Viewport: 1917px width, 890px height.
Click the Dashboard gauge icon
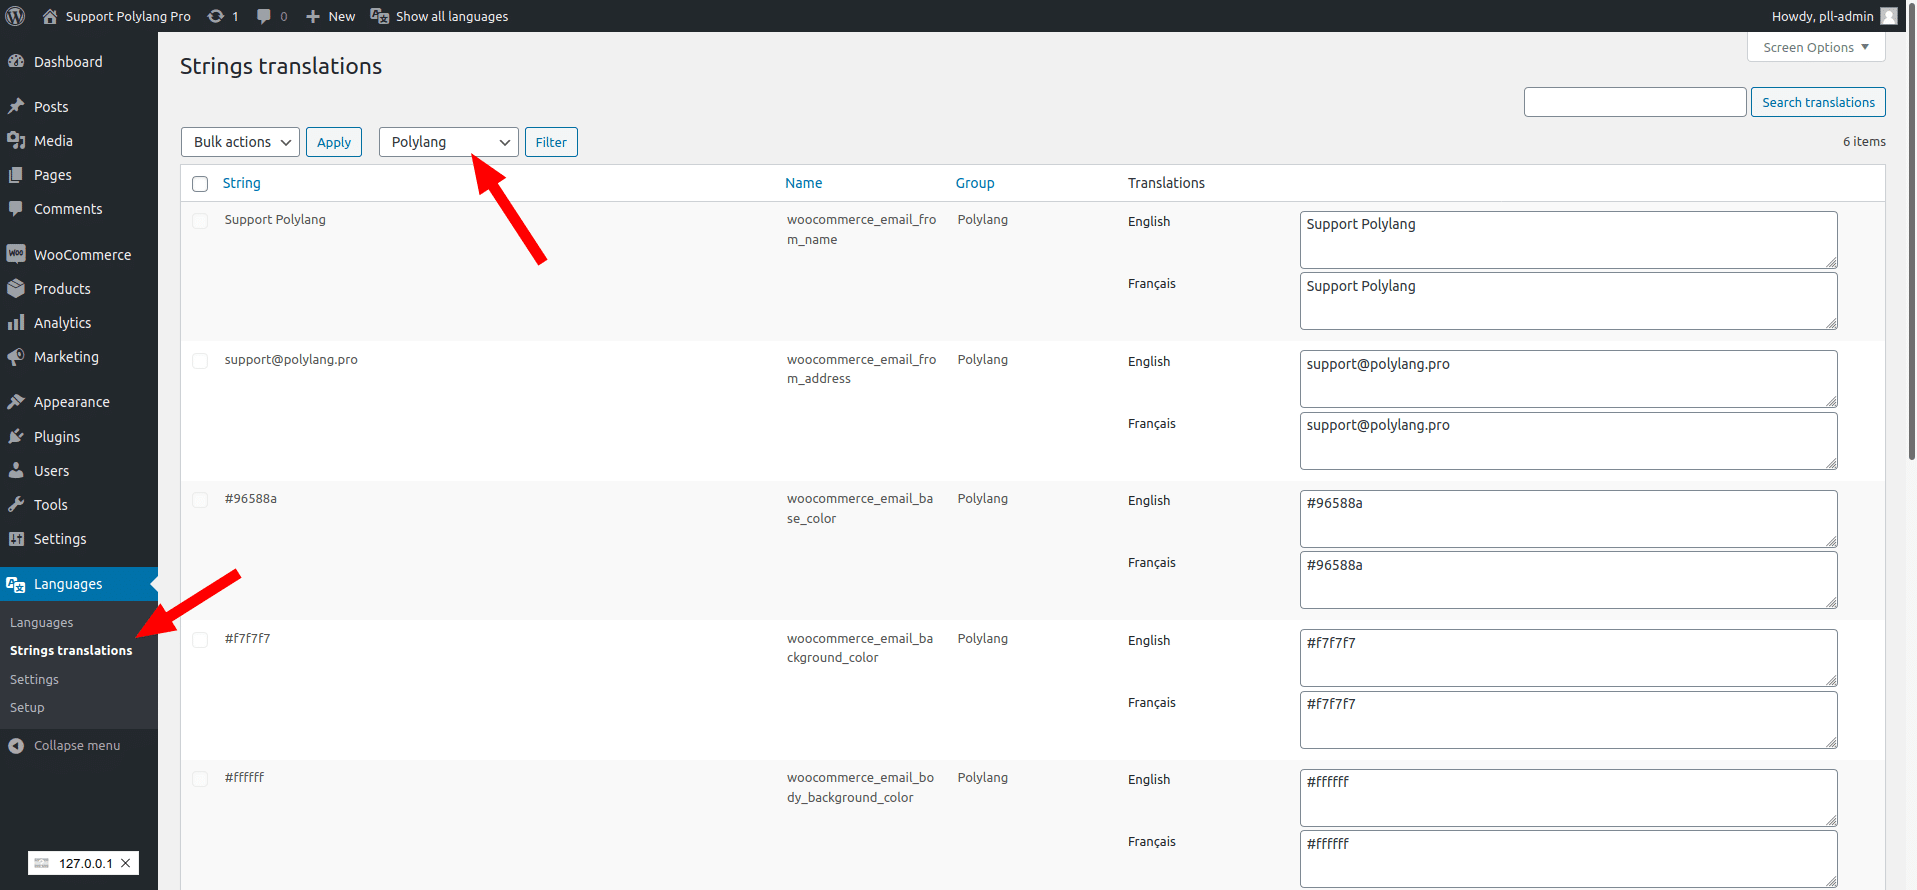pyautogui.click(x=16, y=61)
